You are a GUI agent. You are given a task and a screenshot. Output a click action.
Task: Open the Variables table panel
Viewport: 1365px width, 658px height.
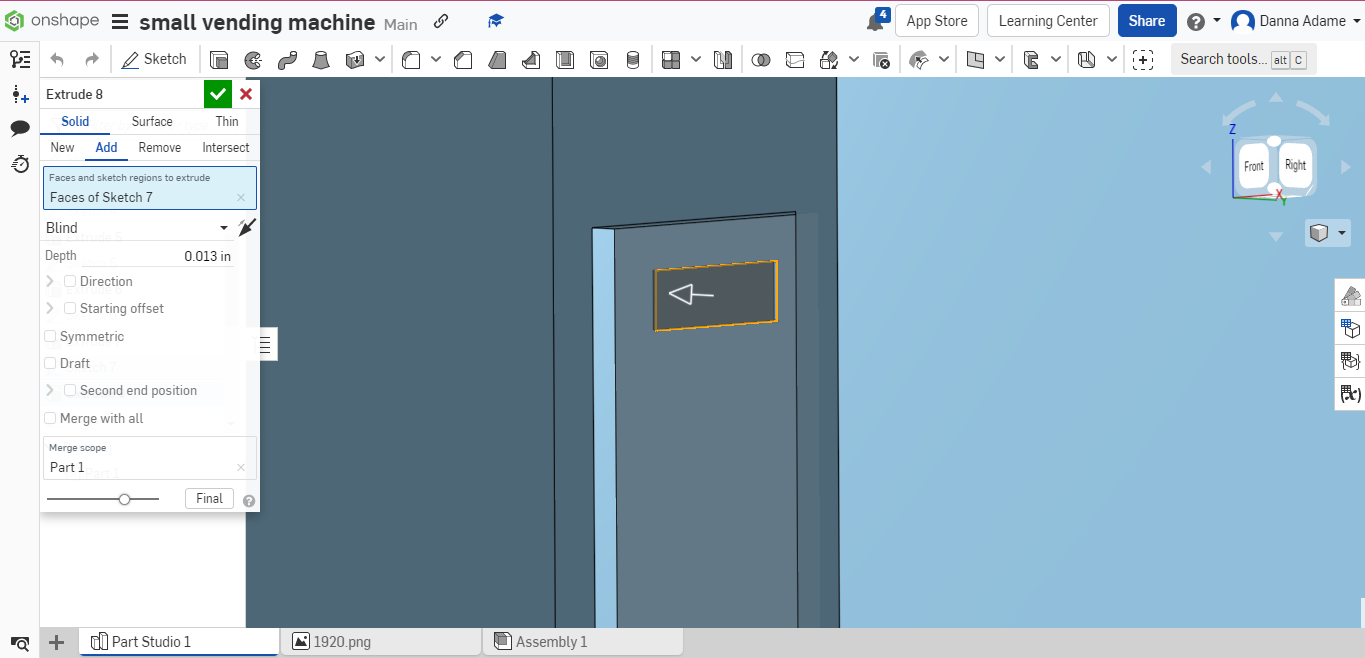point(1350,393)
